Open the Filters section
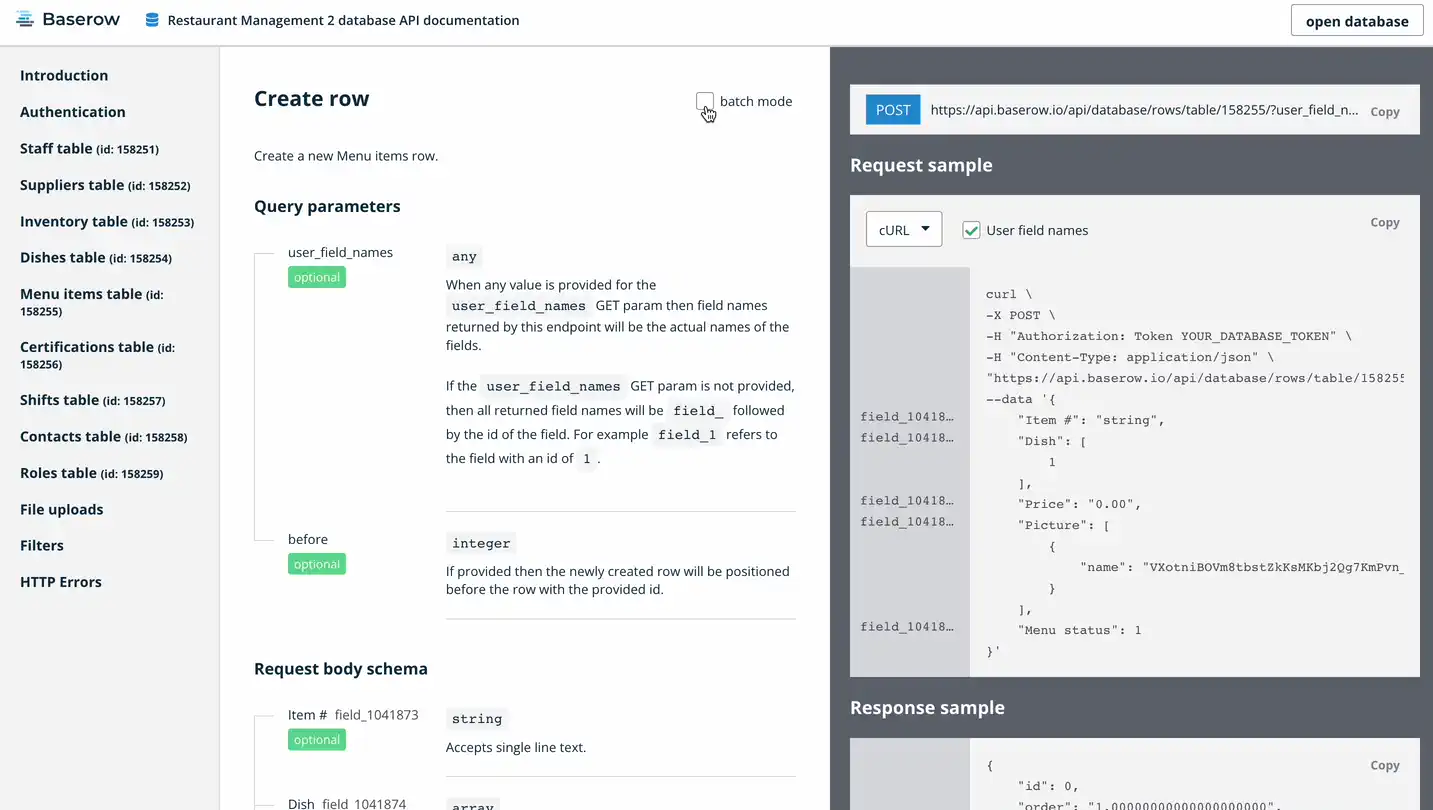Screen dimensions: 1433x810 pos(42,546)
